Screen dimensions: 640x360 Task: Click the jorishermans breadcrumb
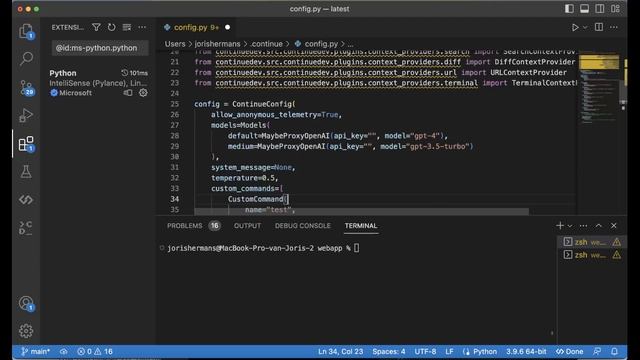click(217, 44)
